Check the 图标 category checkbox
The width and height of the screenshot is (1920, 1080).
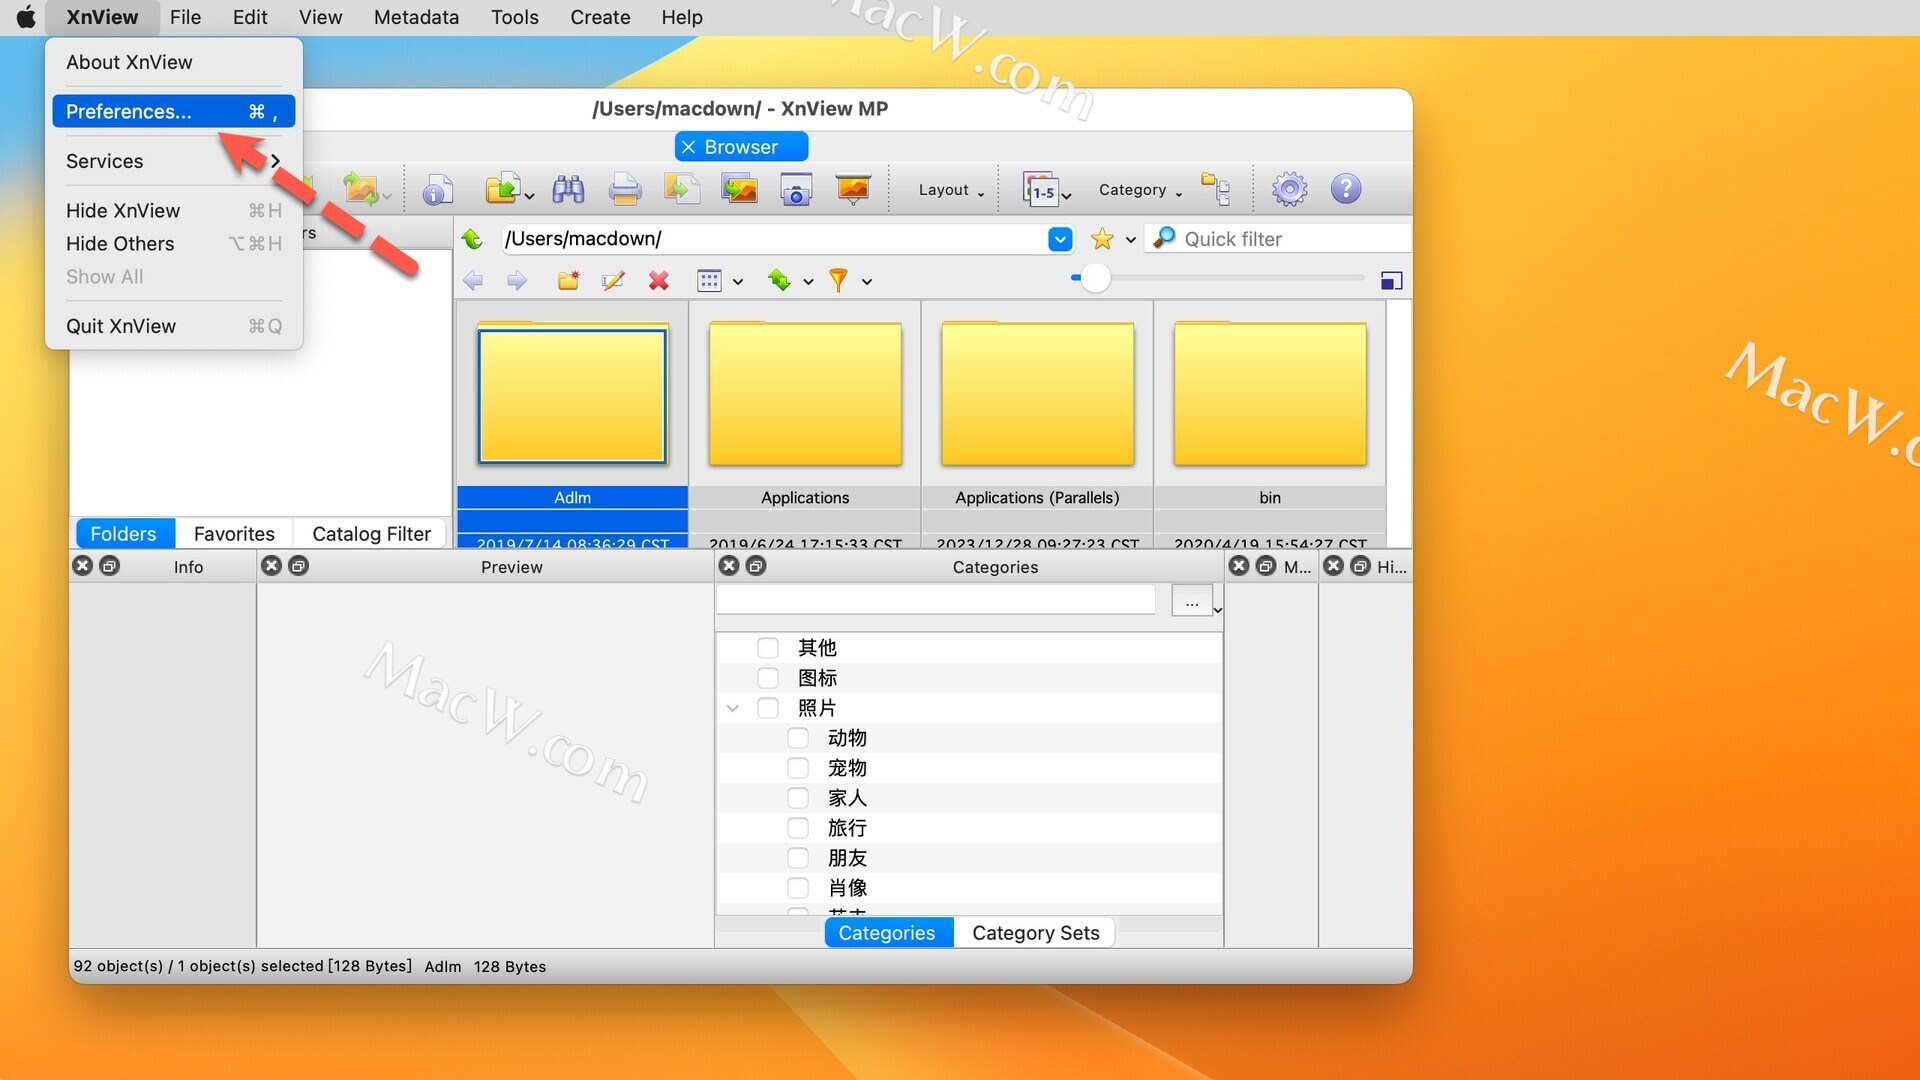point(767,678)
